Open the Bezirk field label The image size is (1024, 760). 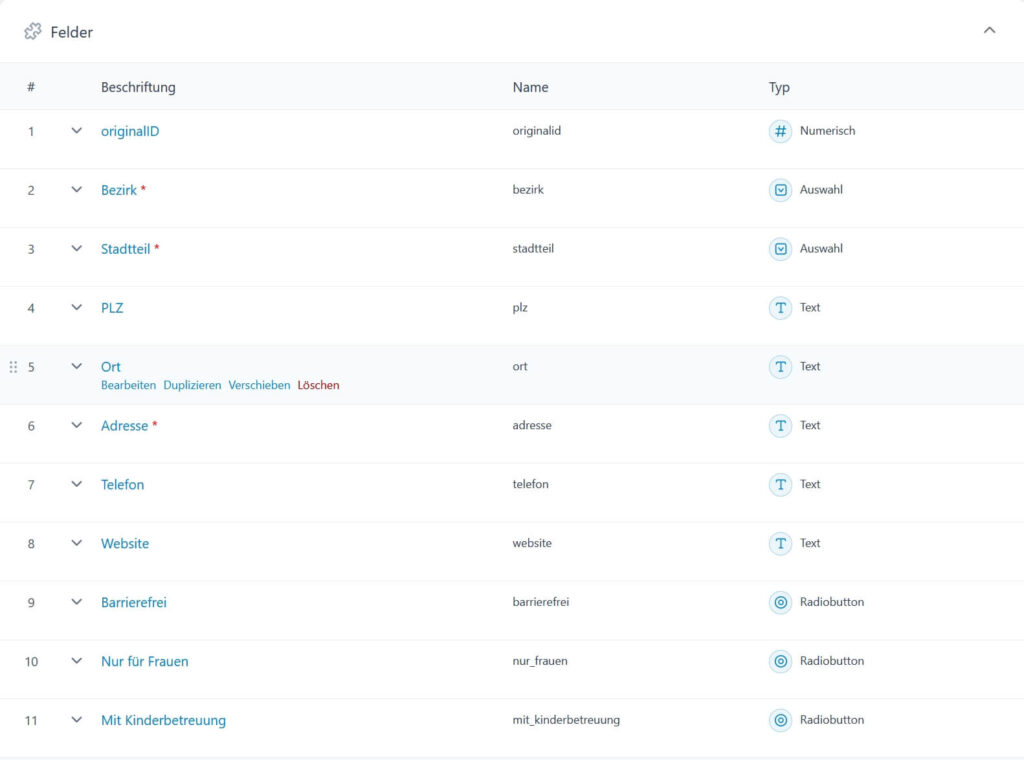[x=118, y=190]
